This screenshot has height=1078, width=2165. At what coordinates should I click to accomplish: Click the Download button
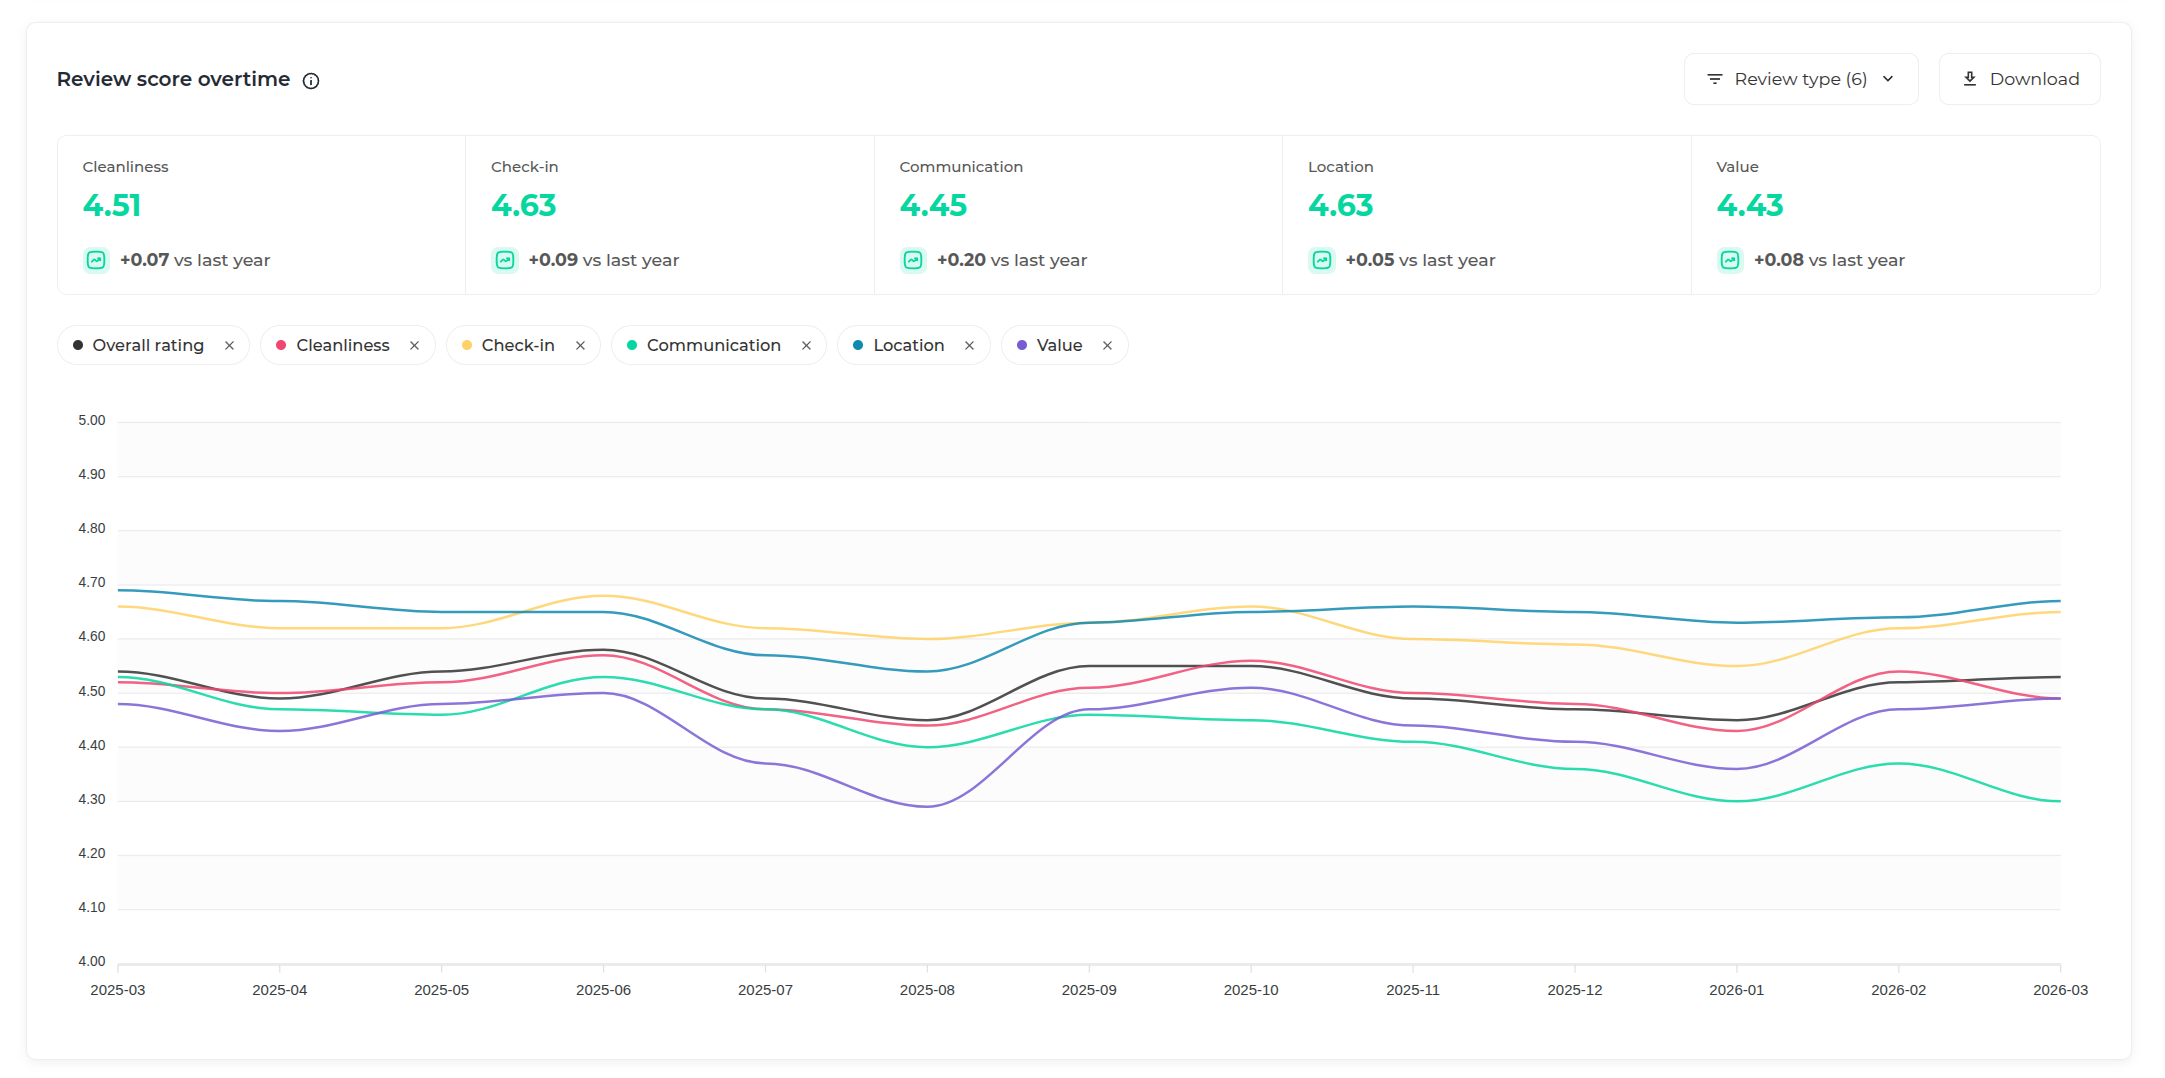tap(2019, 79)
